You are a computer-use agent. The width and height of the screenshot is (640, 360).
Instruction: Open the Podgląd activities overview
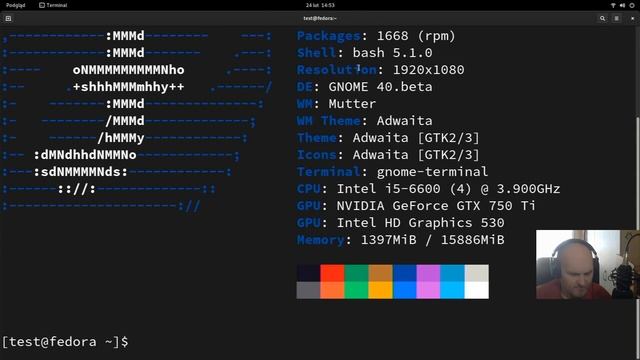pos(16,5)
